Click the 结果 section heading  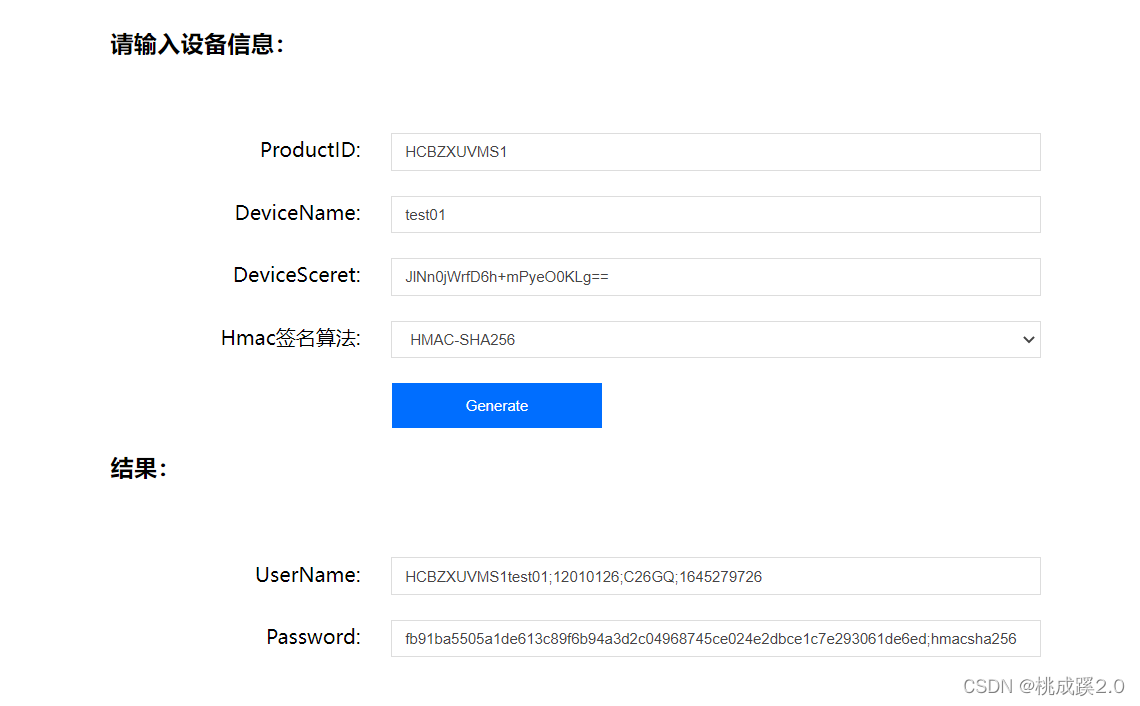[137, 468]
